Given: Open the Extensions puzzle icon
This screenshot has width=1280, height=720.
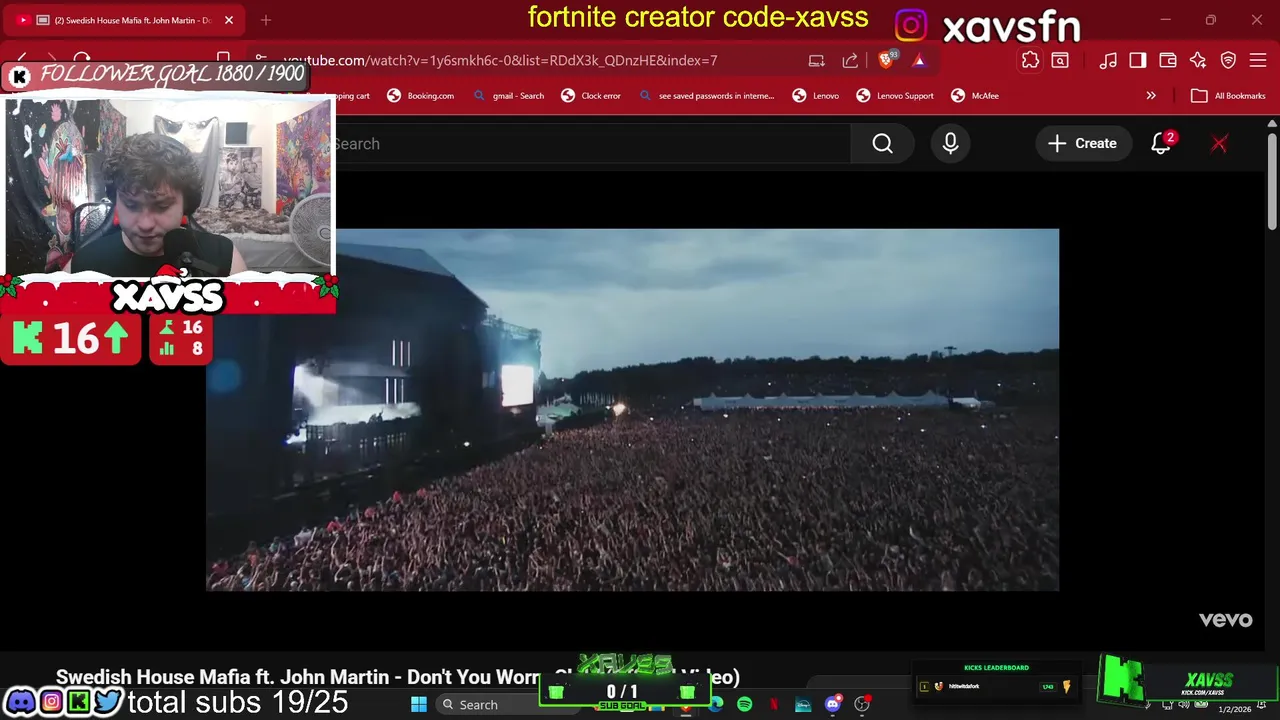Looking at the screenshot, I should tap(1030, 61).
